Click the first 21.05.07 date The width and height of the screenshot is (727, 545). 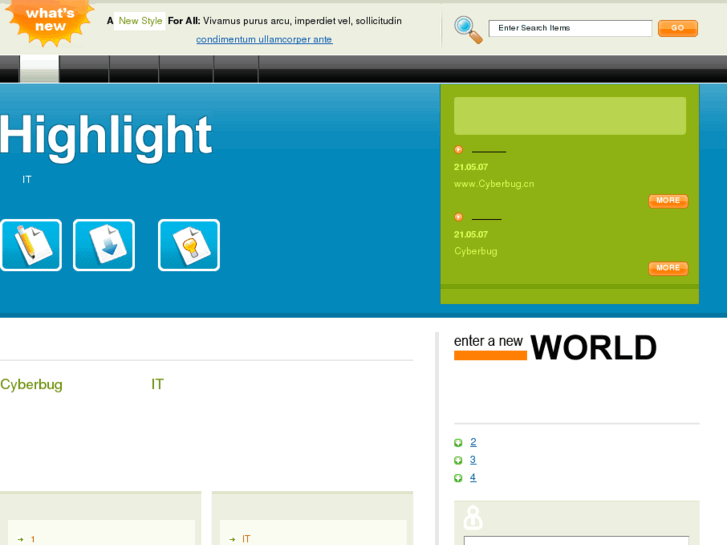[x=471, y=167]
